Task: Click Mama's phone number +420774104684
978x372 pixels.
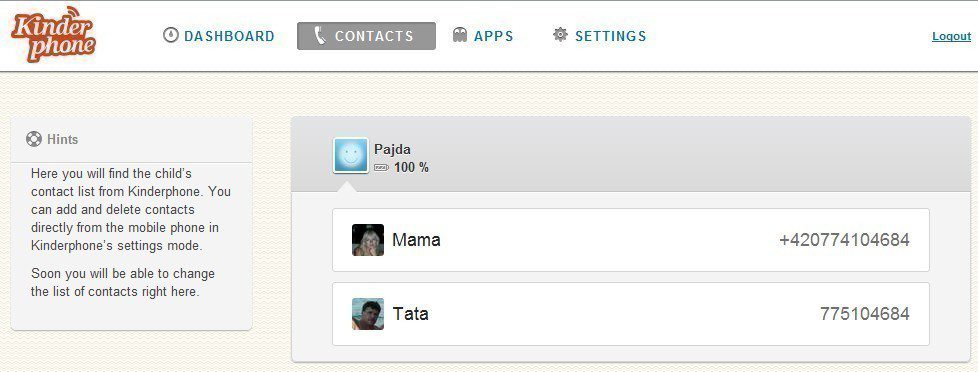Action: point(844,240)
